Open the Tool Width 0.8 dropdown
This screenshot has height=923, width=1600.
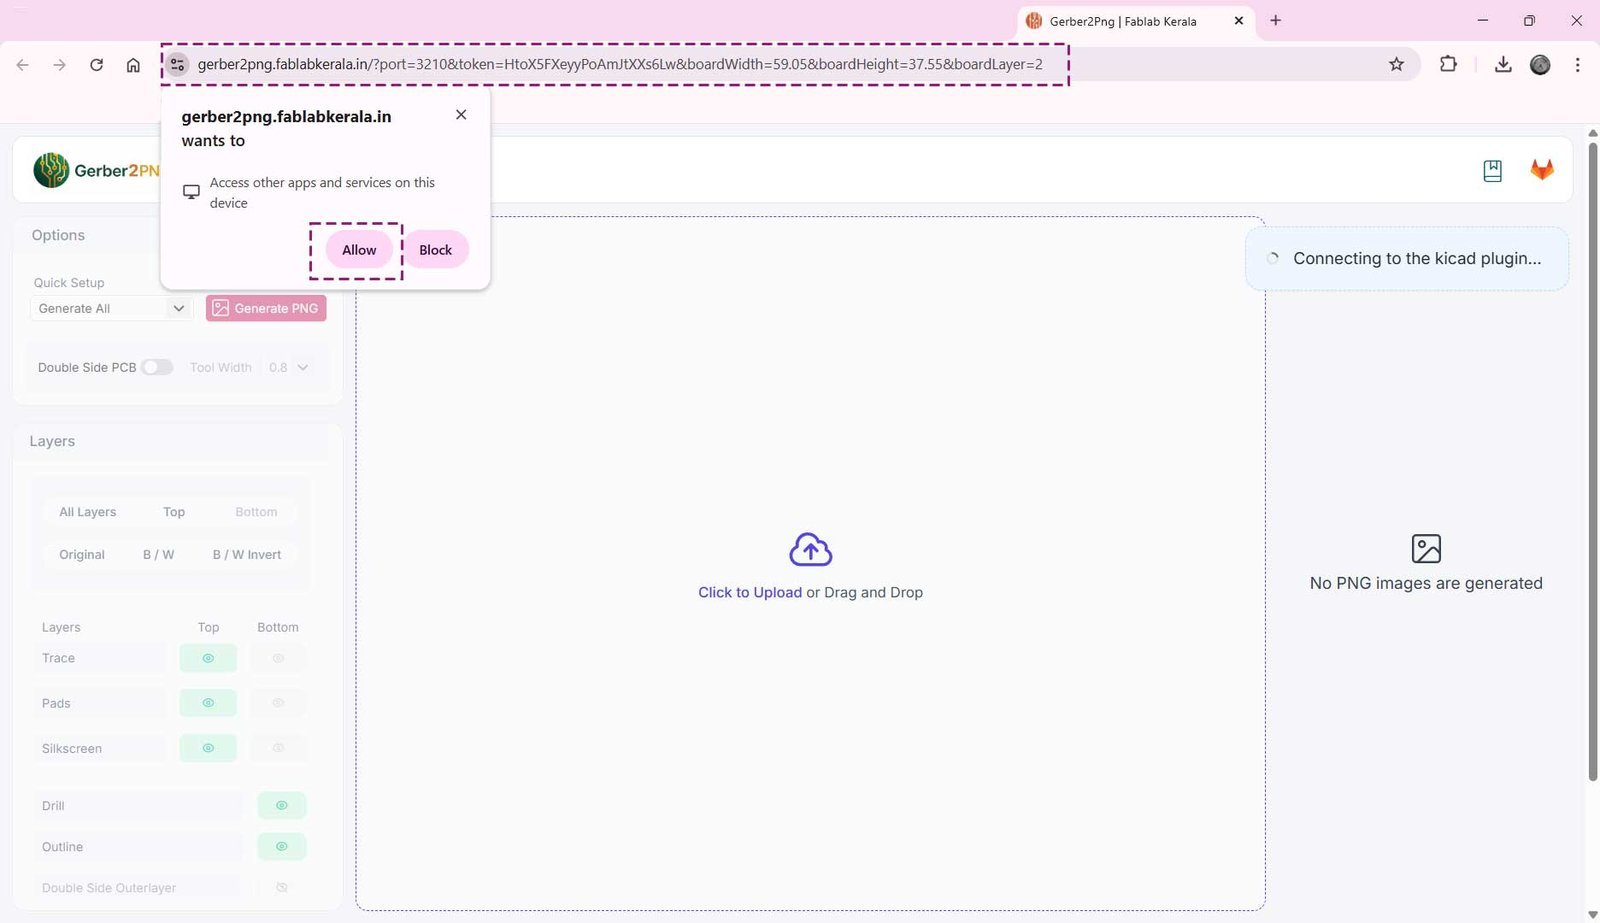tap(288, 367)
